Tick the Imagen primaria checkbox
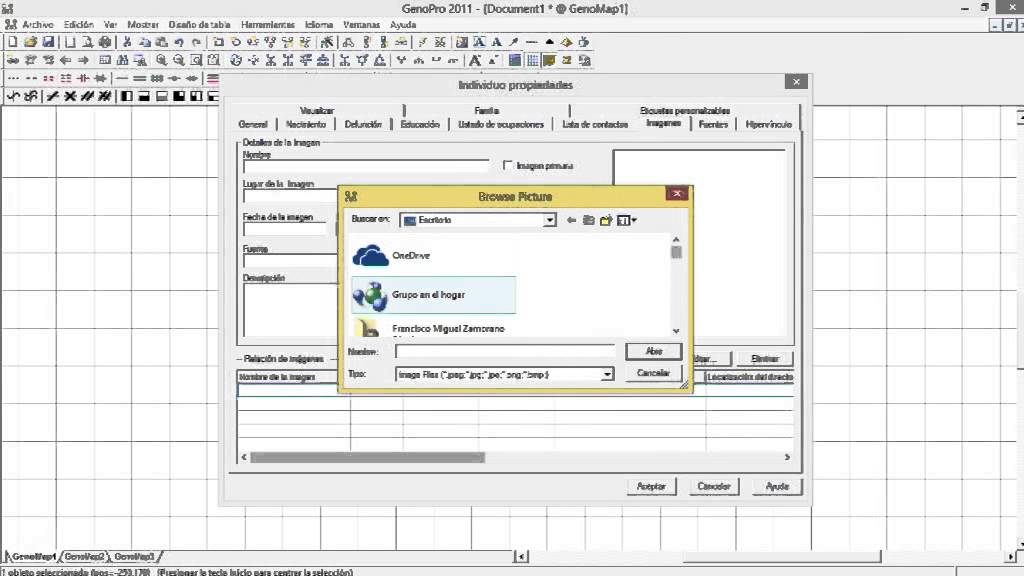 [x=508, y=165]
